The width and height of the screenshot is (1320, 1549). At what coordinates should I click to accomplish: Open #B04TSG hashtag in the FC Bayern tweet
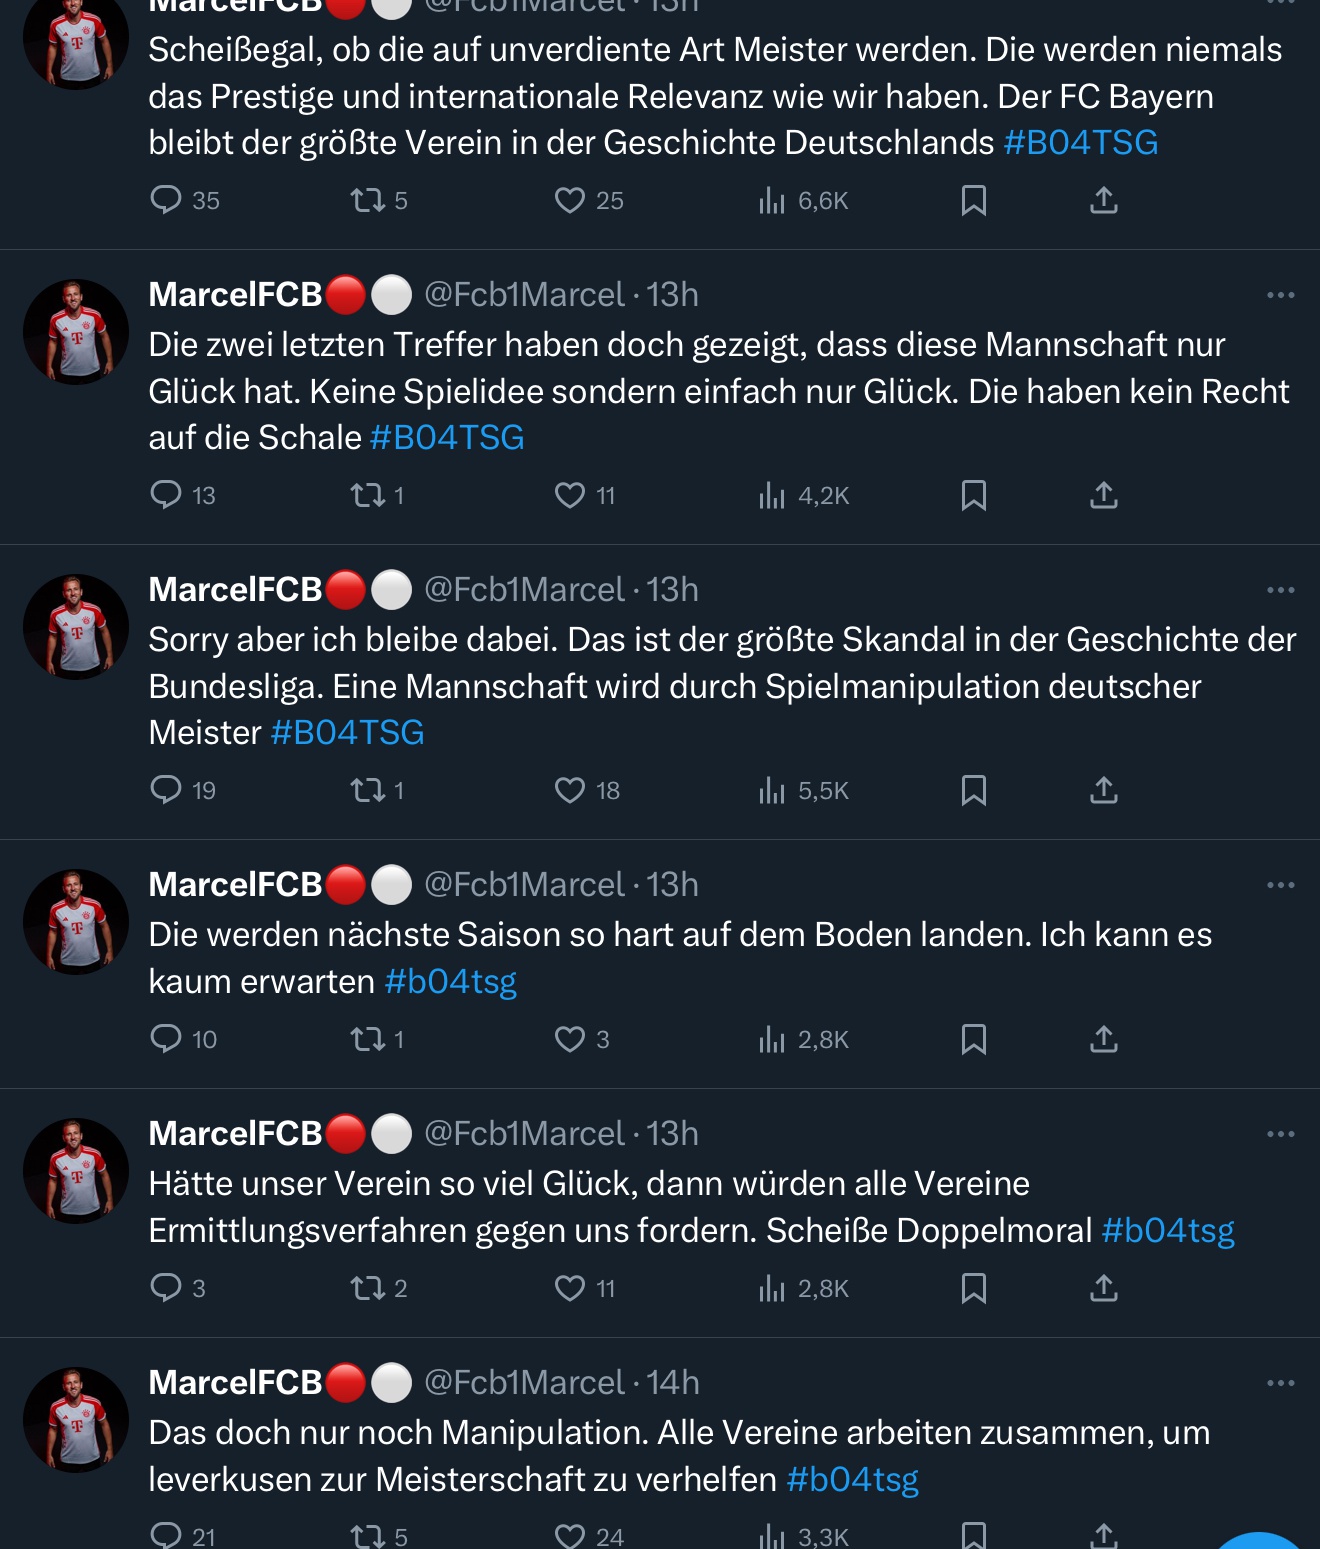pos(1080,143)
